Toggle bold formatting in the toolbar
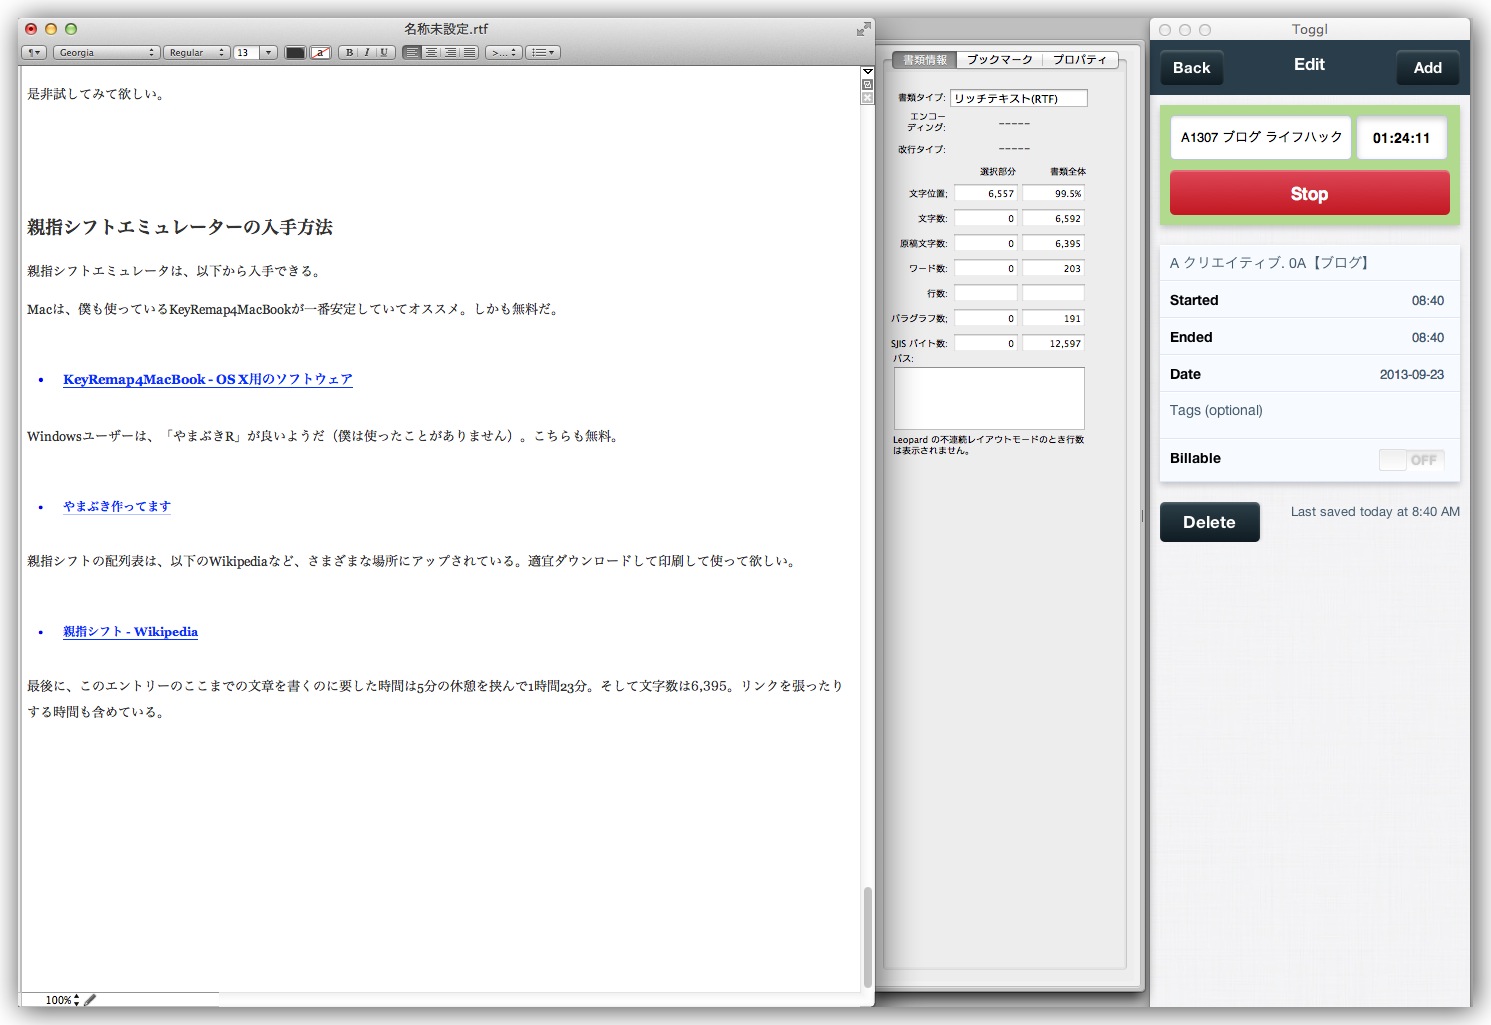1491x1025 pixels. [x=349, y=52]
